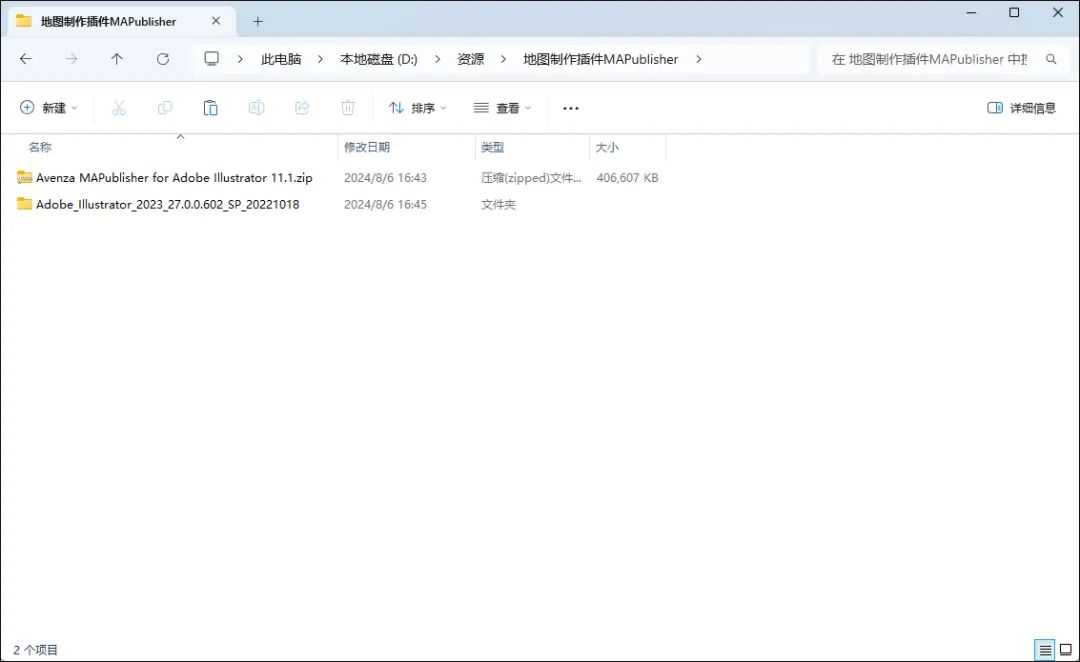Open the three-dots more options menu
The image size is (1080, 662).
[570, 108]
